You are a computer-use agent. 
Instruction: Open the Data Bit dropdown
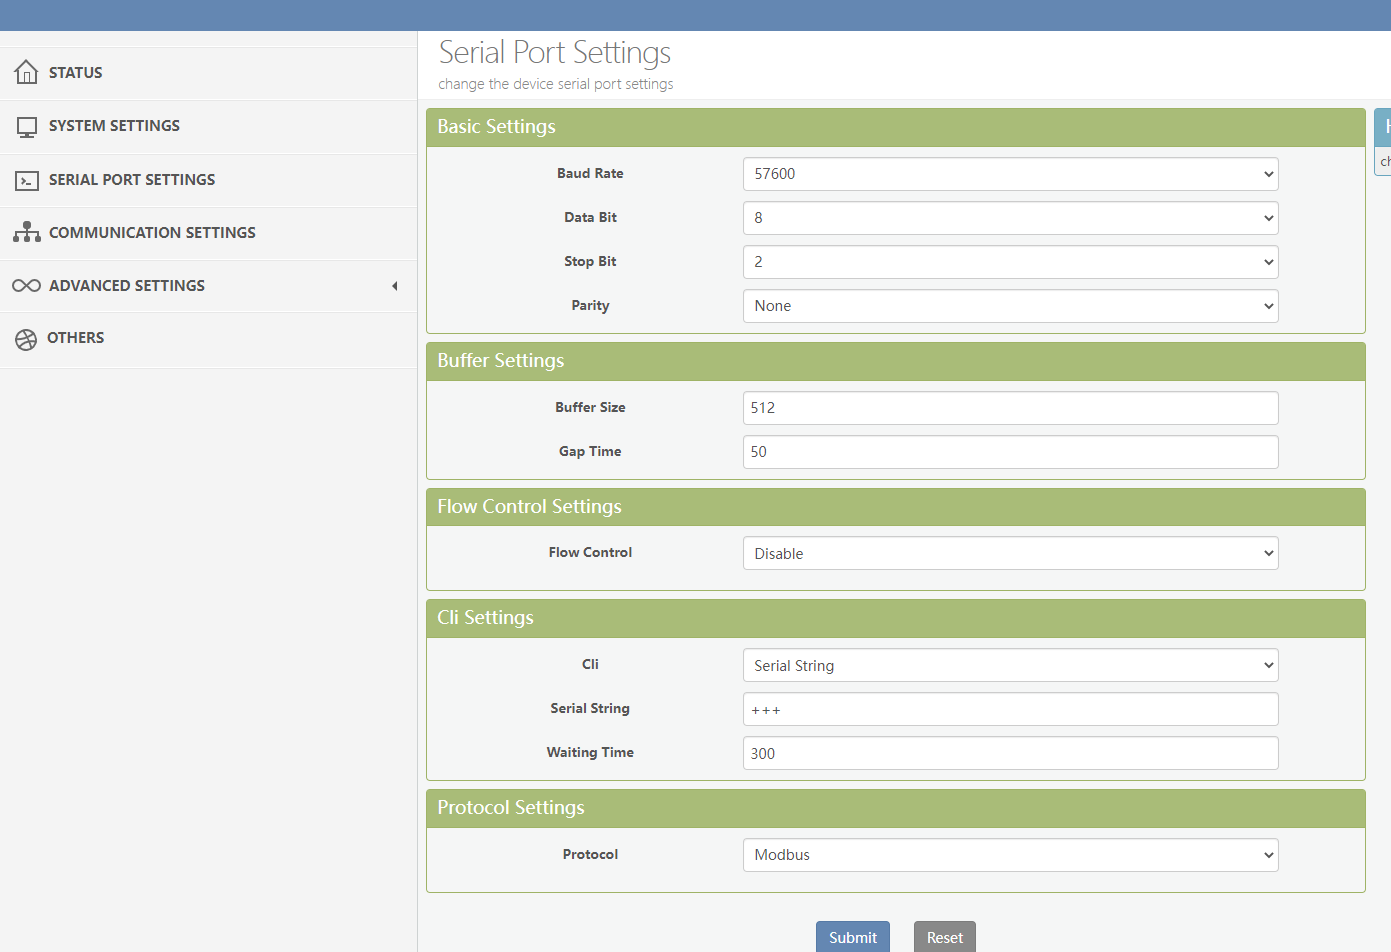coord(1010,218)
